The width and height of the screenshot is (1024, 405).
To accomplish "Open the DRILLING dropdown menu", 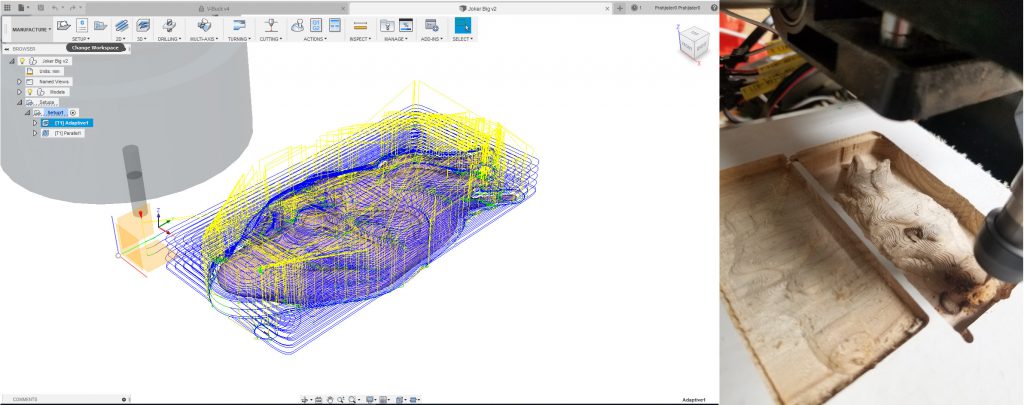I will (169, 39).
